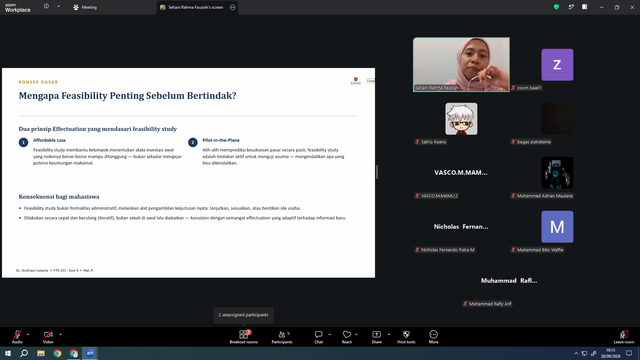Click the divider handle between slide and gallery
Screen dimensions: 640x360
377,172
